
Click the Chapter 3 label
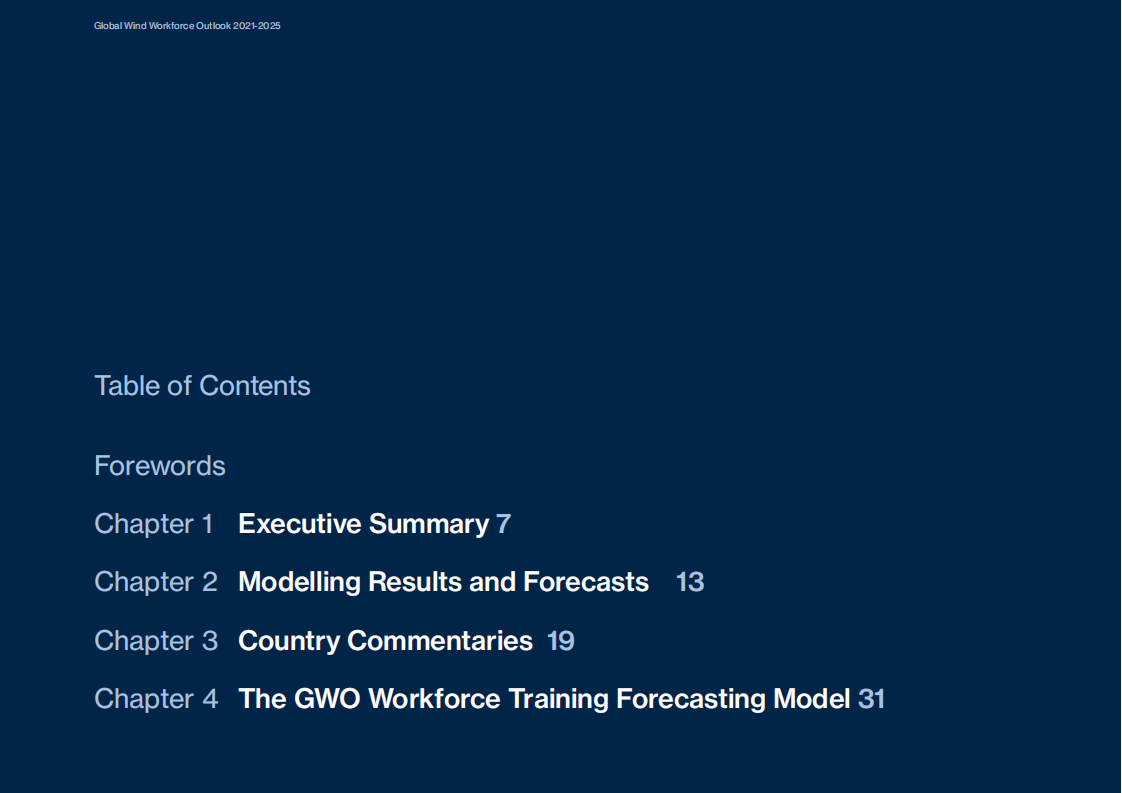pyautogui.click(x=156, y=641)
